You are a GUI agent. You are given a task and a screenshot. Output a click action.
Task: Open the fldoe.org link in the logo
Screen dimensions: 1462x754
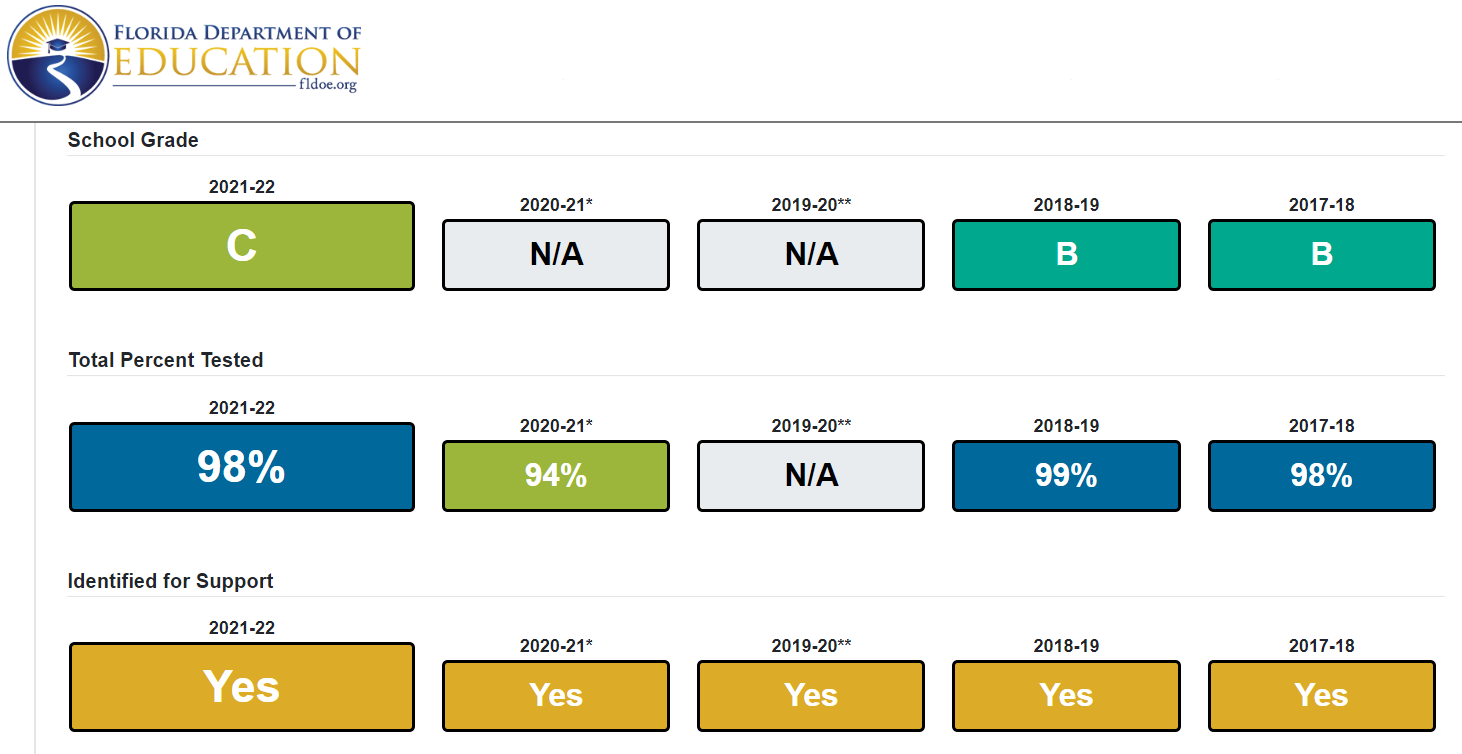point(327,86)
